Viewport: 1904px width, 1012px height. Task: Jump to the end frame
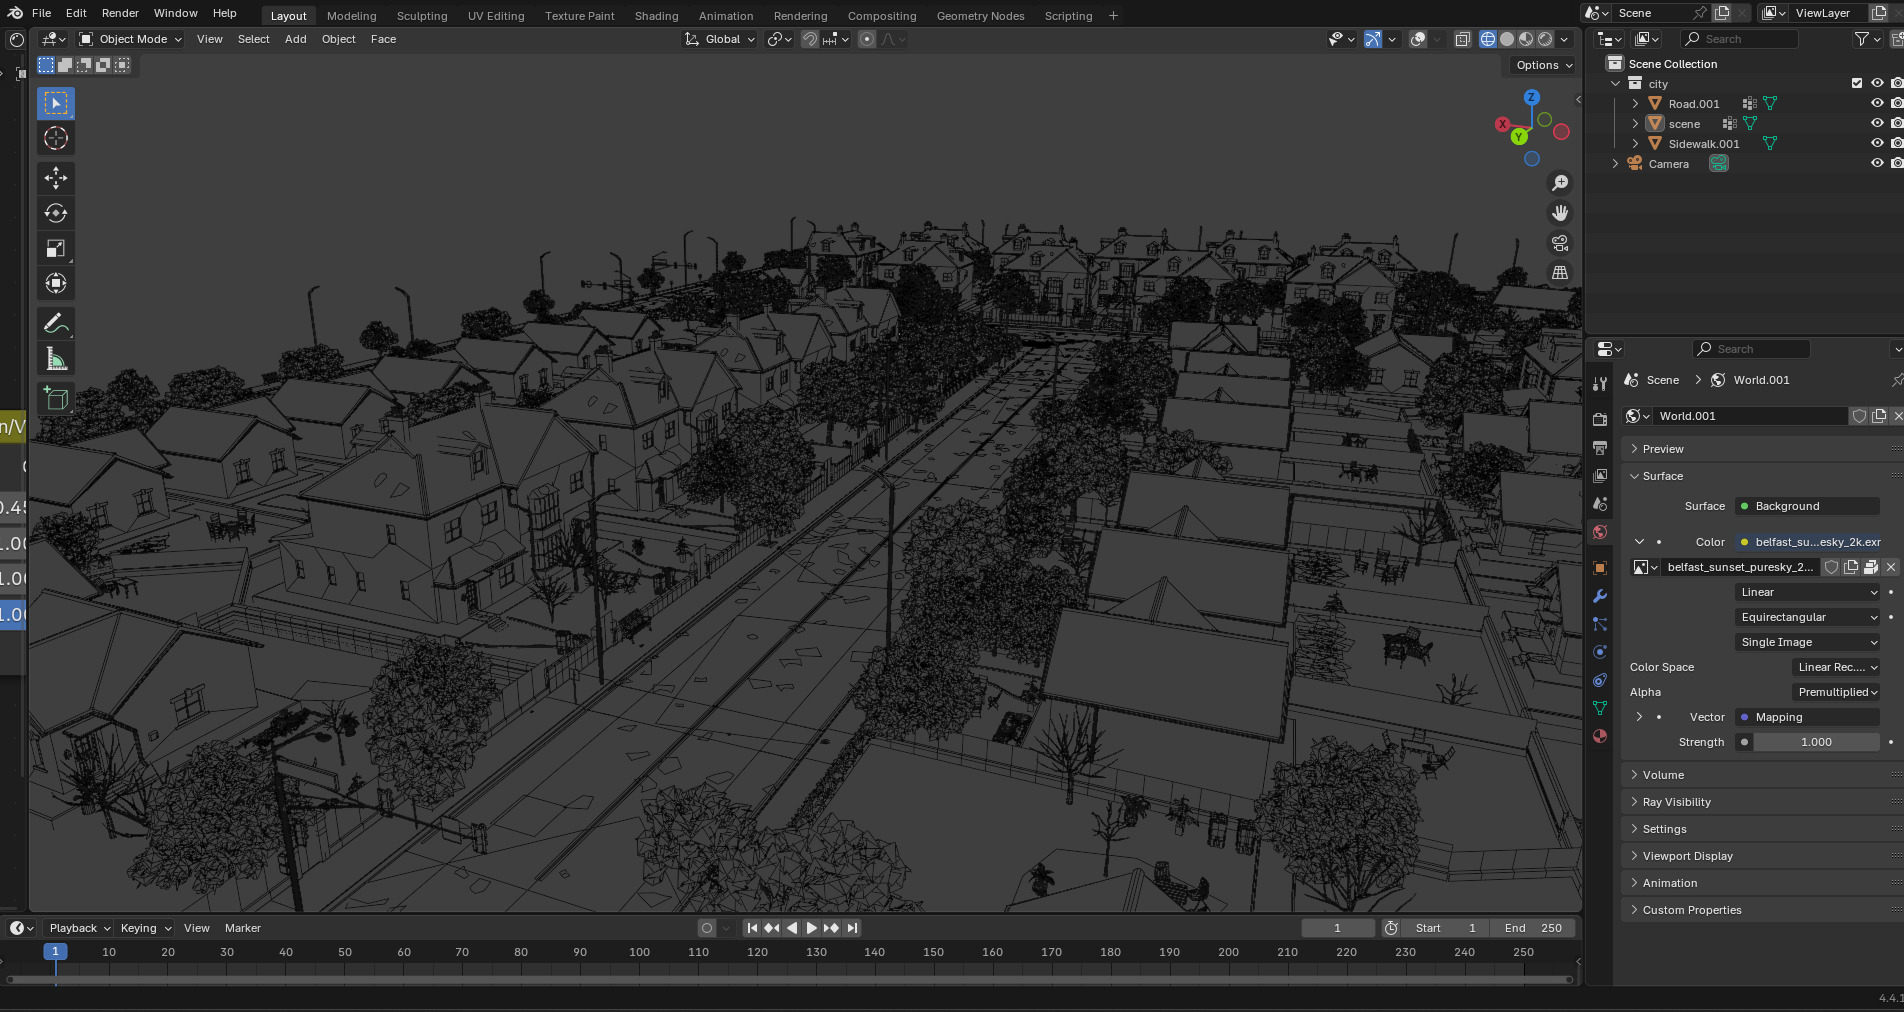click(852, 928)
